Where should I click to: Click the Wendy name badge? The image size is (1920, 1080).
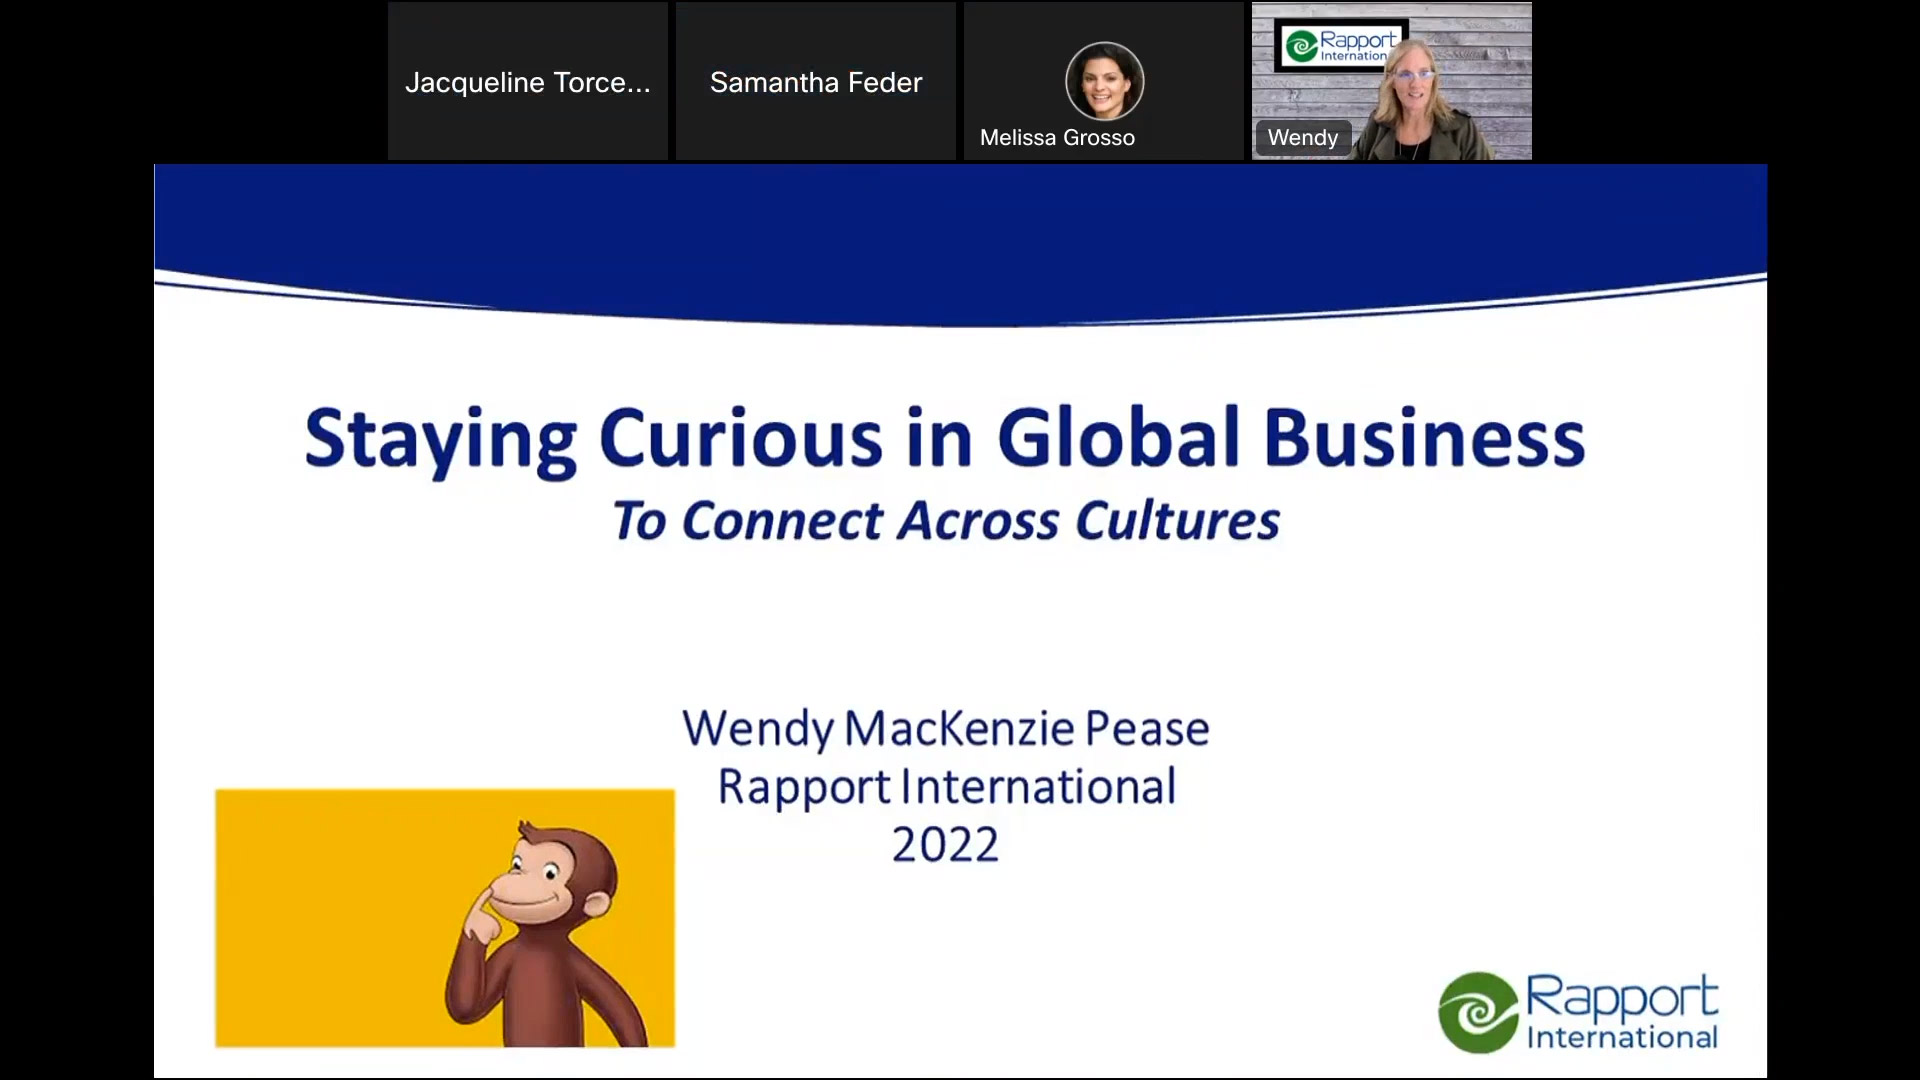tap(1302, 138)
